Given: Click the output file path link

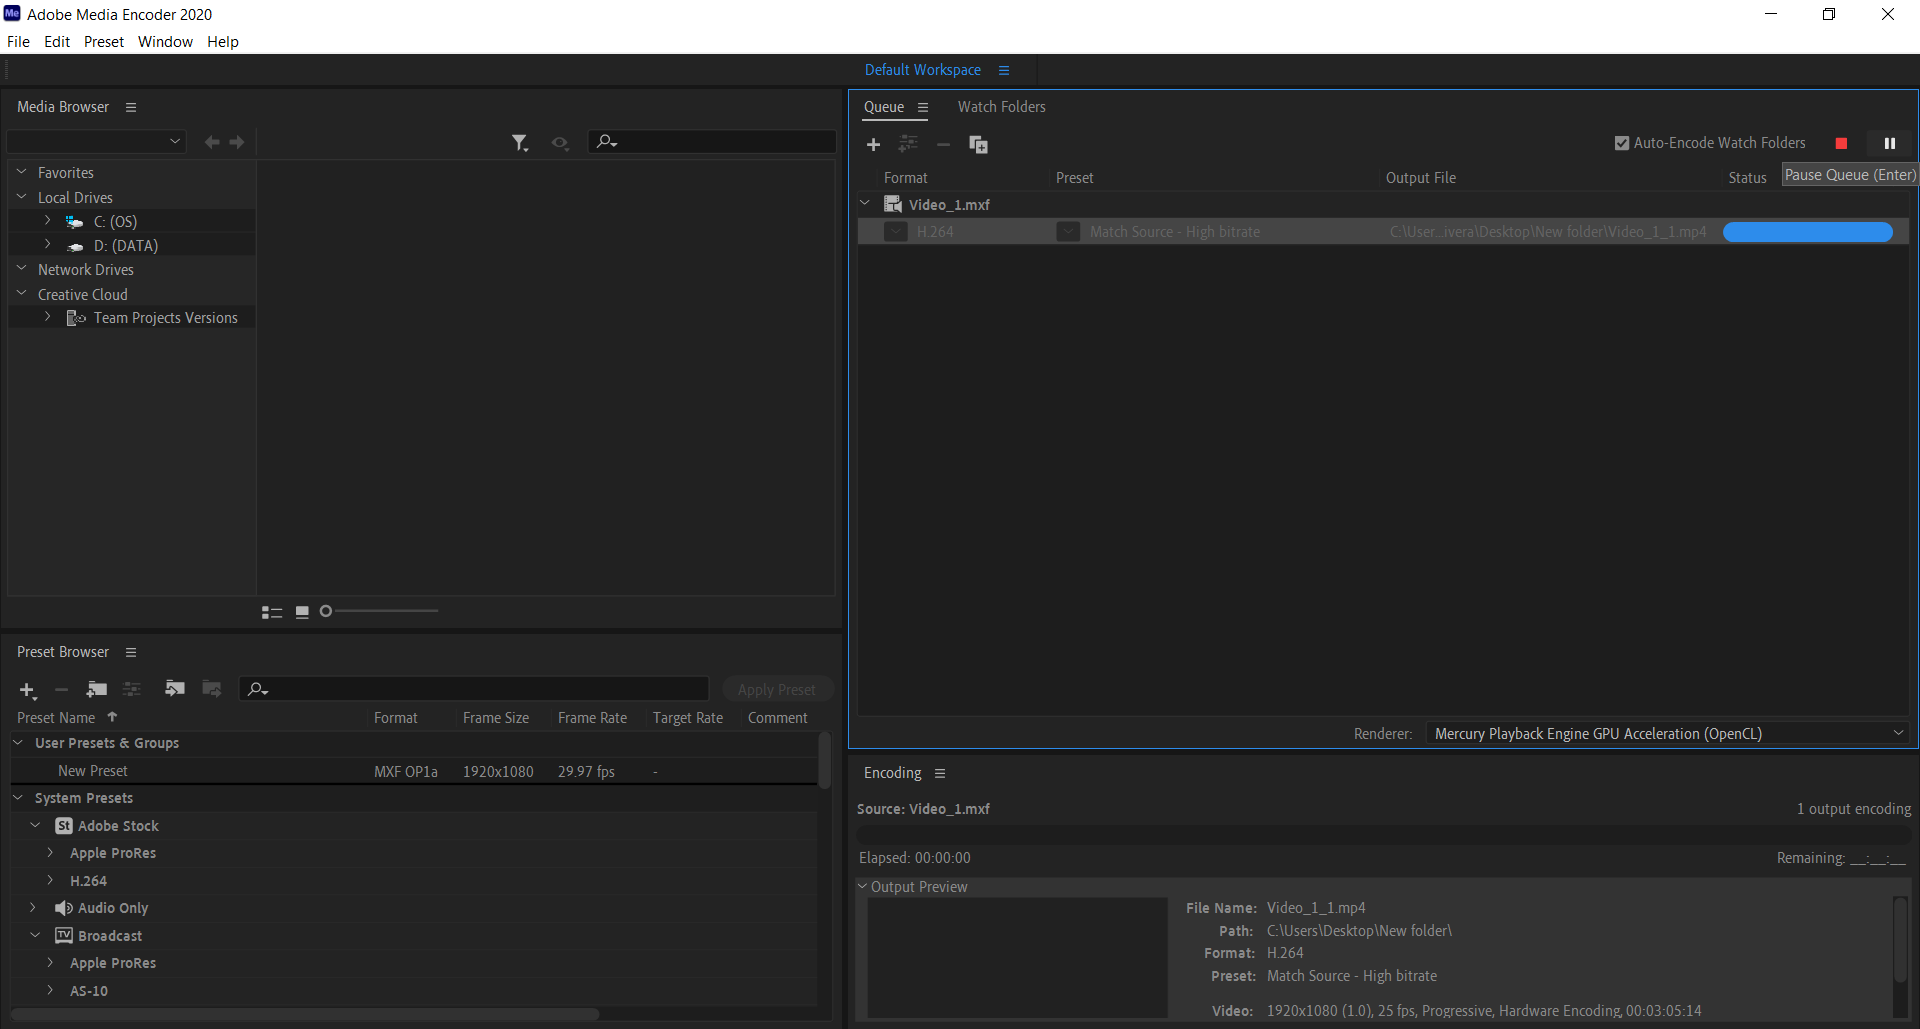Looking at the screenshot, I should (x=1547, y=232).
